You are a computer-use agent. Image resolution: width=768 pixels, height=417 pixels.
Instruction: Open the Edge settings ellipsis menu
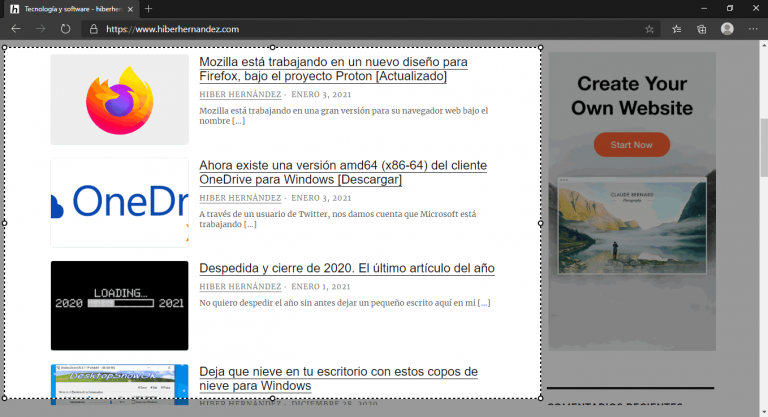(x=753, y=29)
